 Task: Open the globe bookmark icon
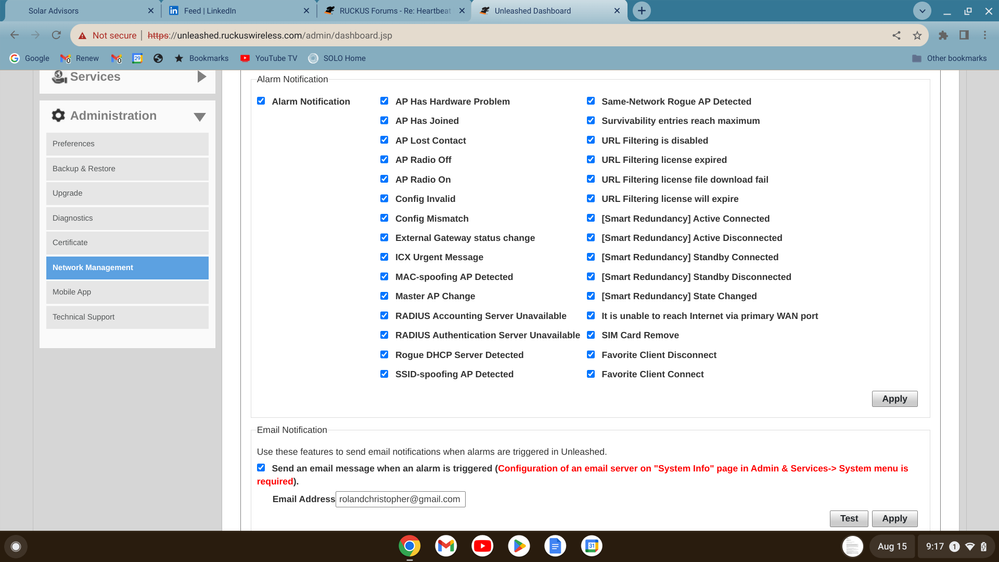pos(158,58)
